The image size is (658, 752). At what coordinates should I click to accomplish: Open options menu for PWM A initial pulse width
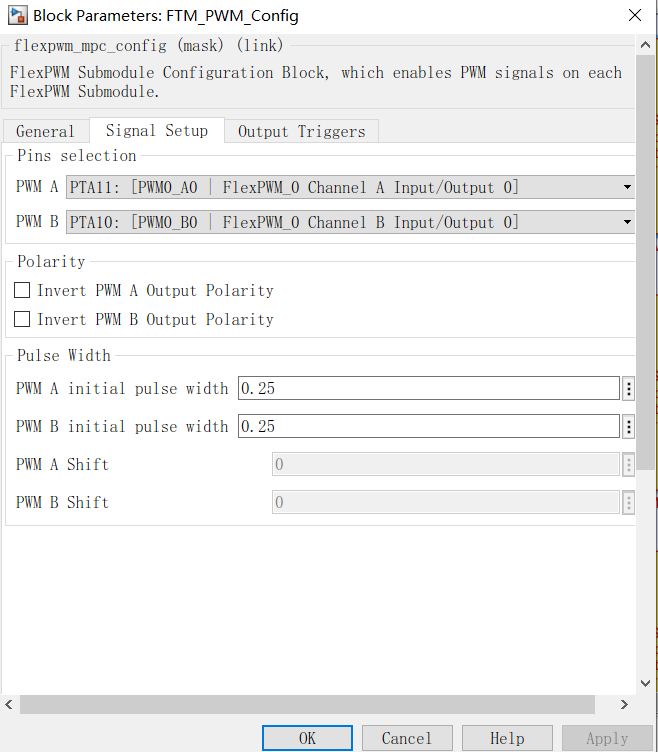point(628,388)
